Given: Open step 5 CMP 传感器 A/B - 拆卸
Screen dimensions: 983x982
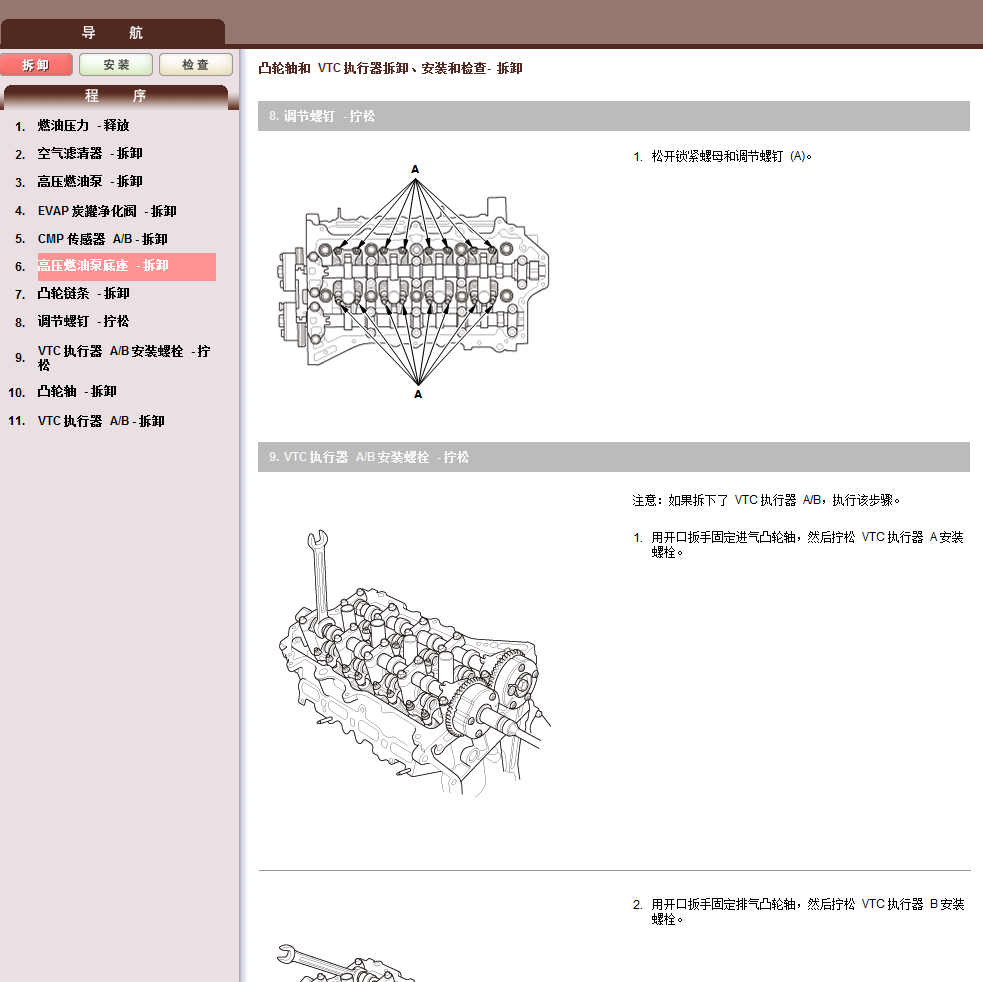Looking at the screenshot, I should 102,239.
